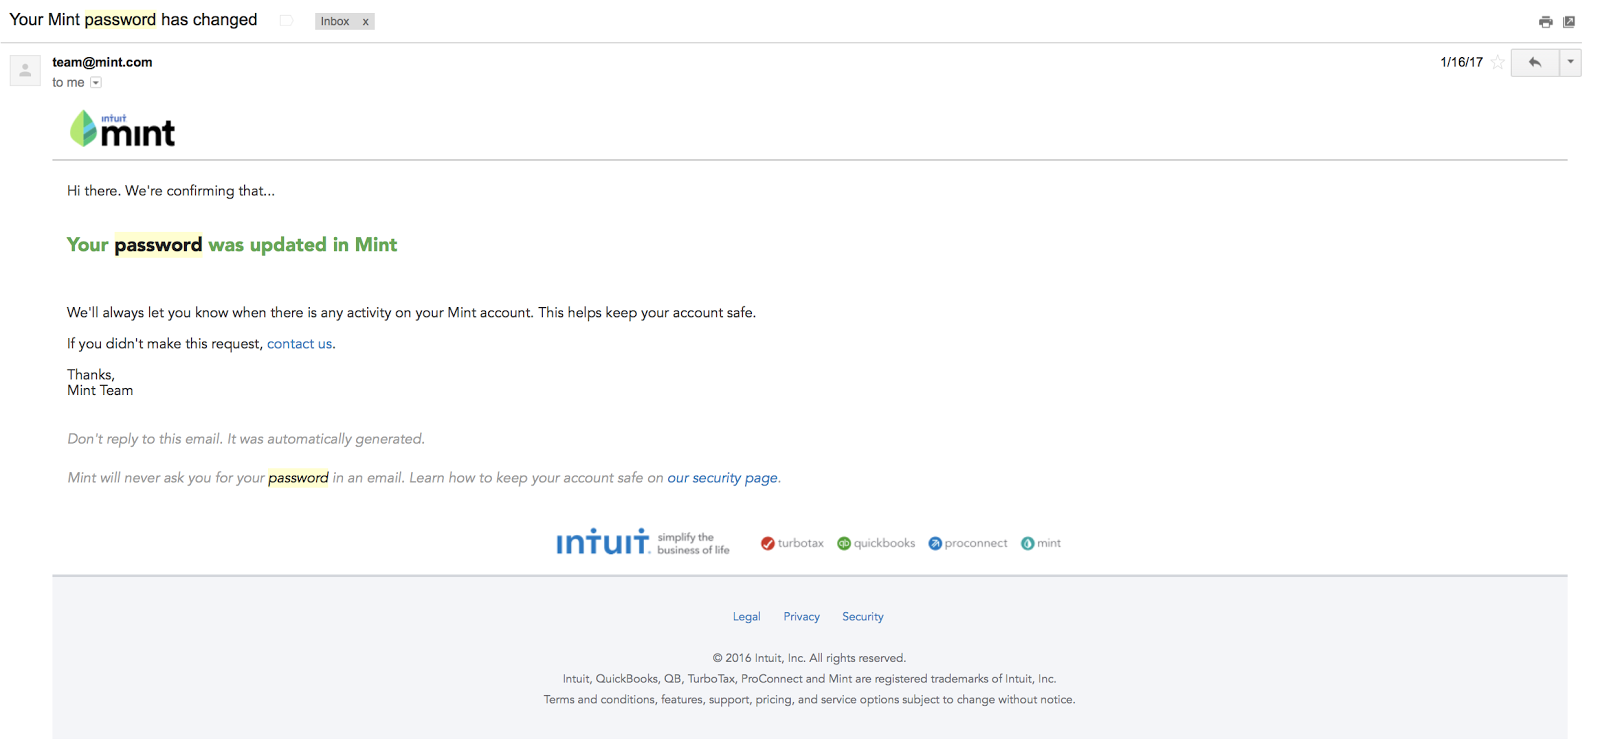Click 'Hi there. We're confirming that...' text
Viewport: 1600px width, 750px height.
pyautogui.click(x=171, y=191)
